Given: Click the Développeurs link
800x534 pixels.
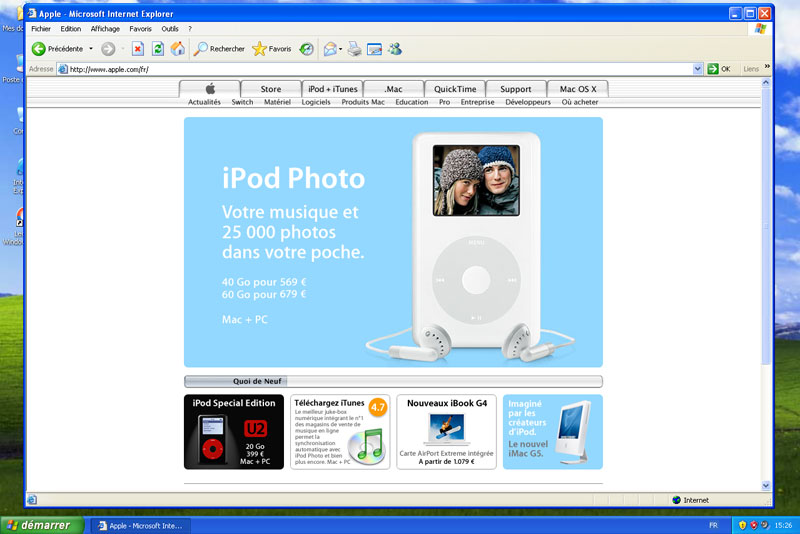Looking at the screenshot, I should [x=528, y=102].
